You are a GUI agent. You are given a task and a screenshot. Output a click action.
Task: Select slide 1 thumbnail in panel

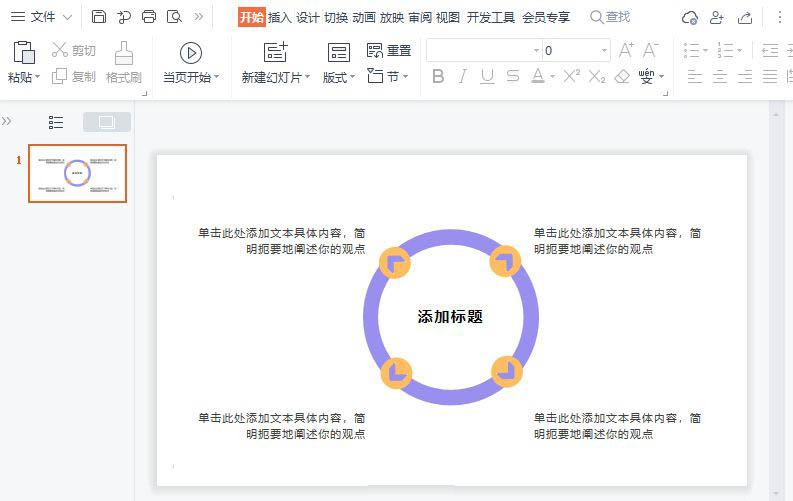(x=77, y=173)
